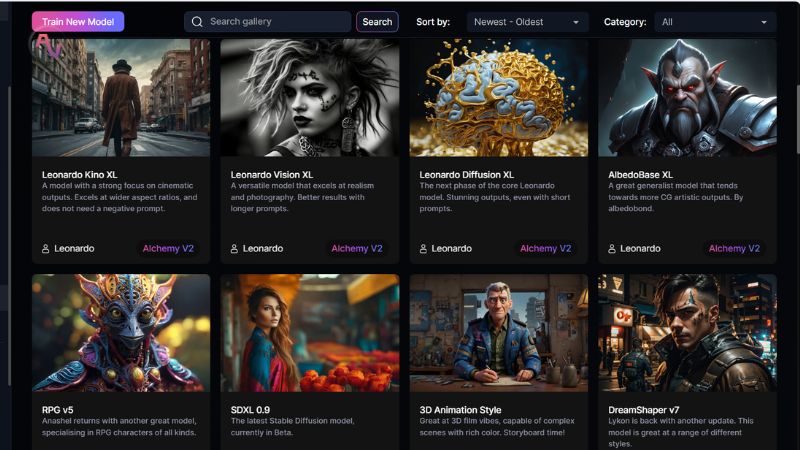Image resolution: width=800 pixels, height=450 pixels.
Task: Click the magnifying glass search icon
Action: click(x=197, y=22)
